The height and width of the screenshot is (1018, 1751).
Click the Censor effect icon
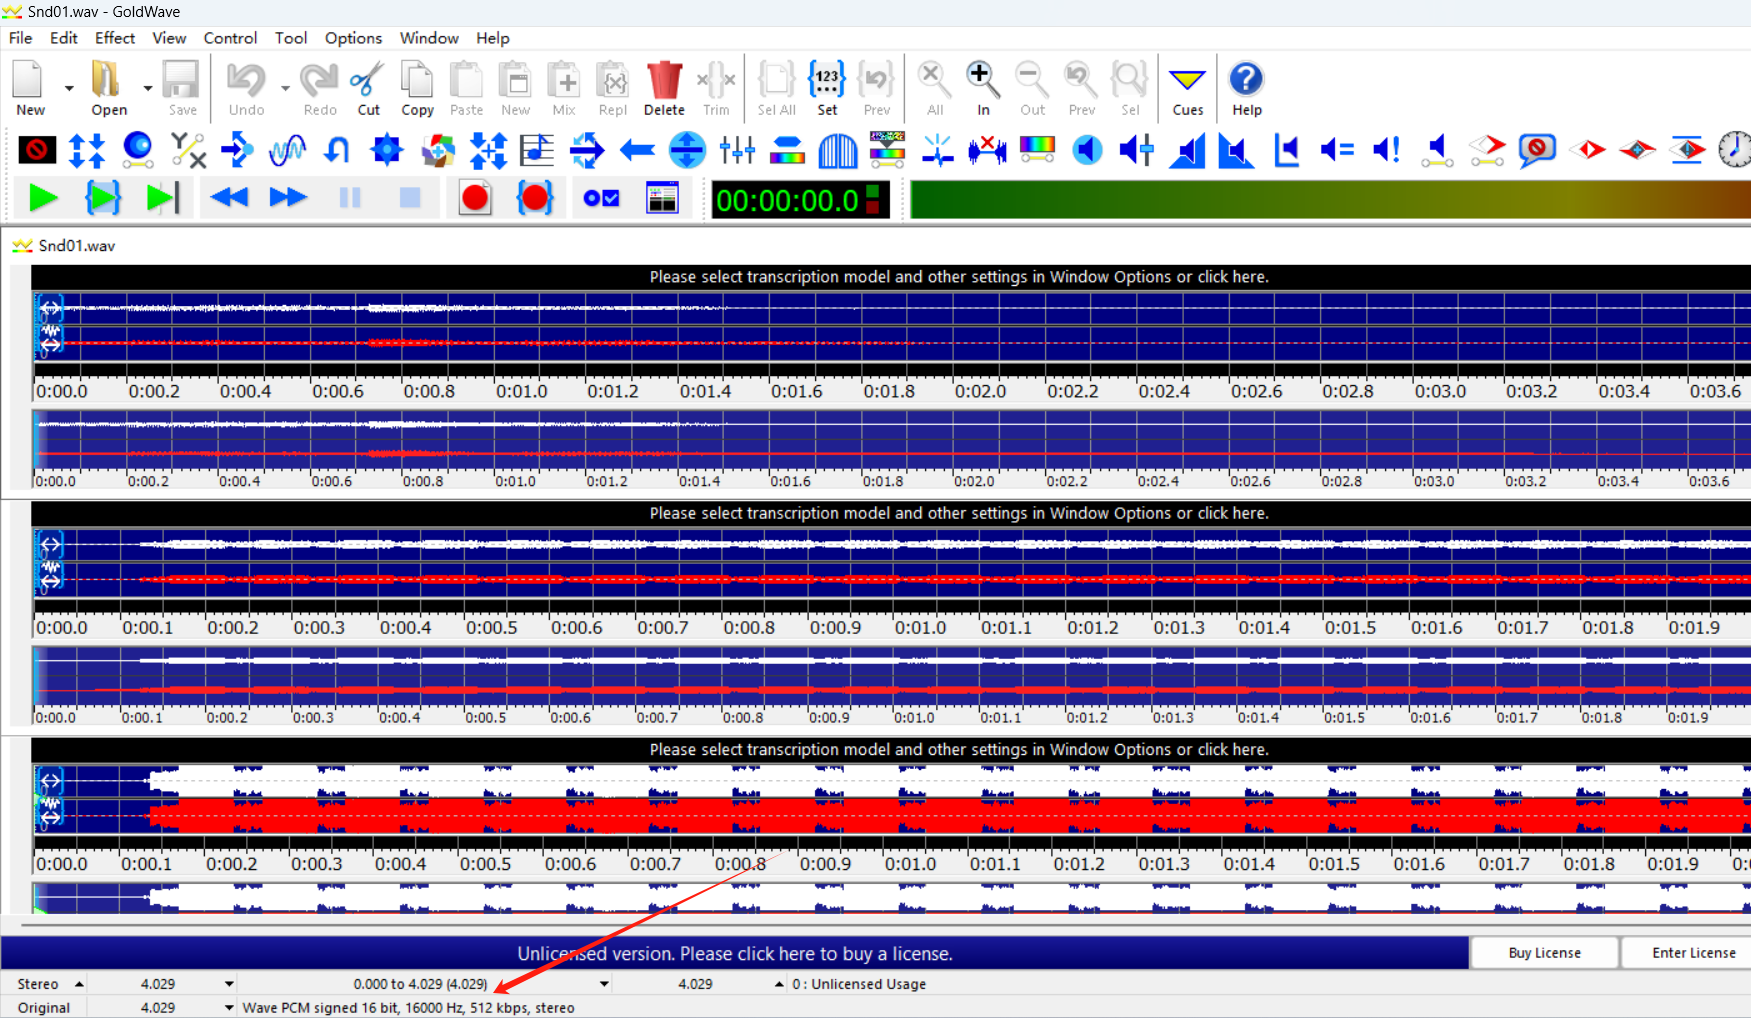[x=37, y=150]
